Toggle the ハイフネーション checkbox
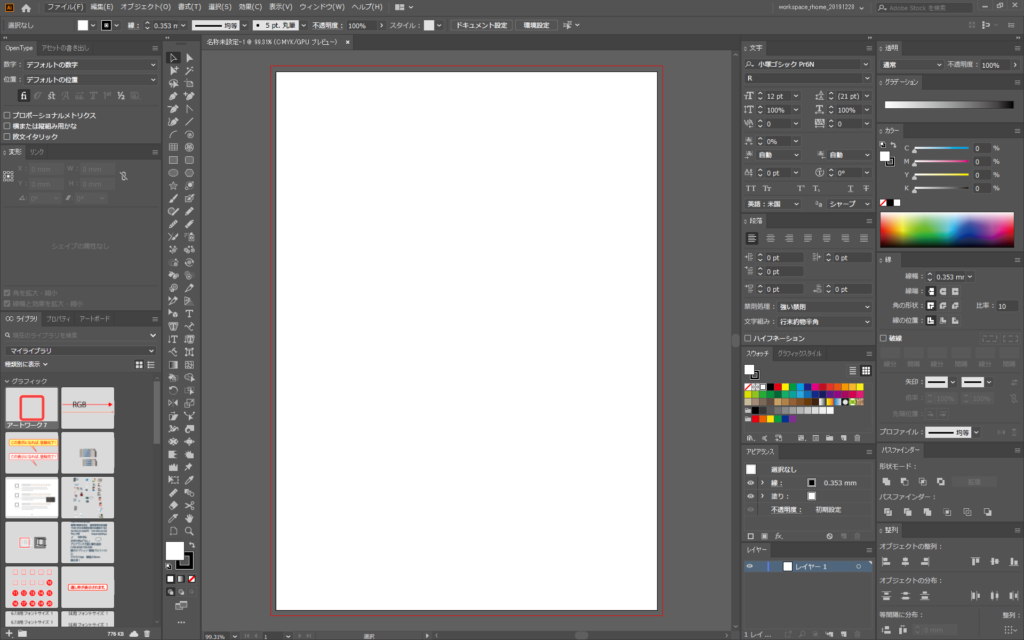 749,338
